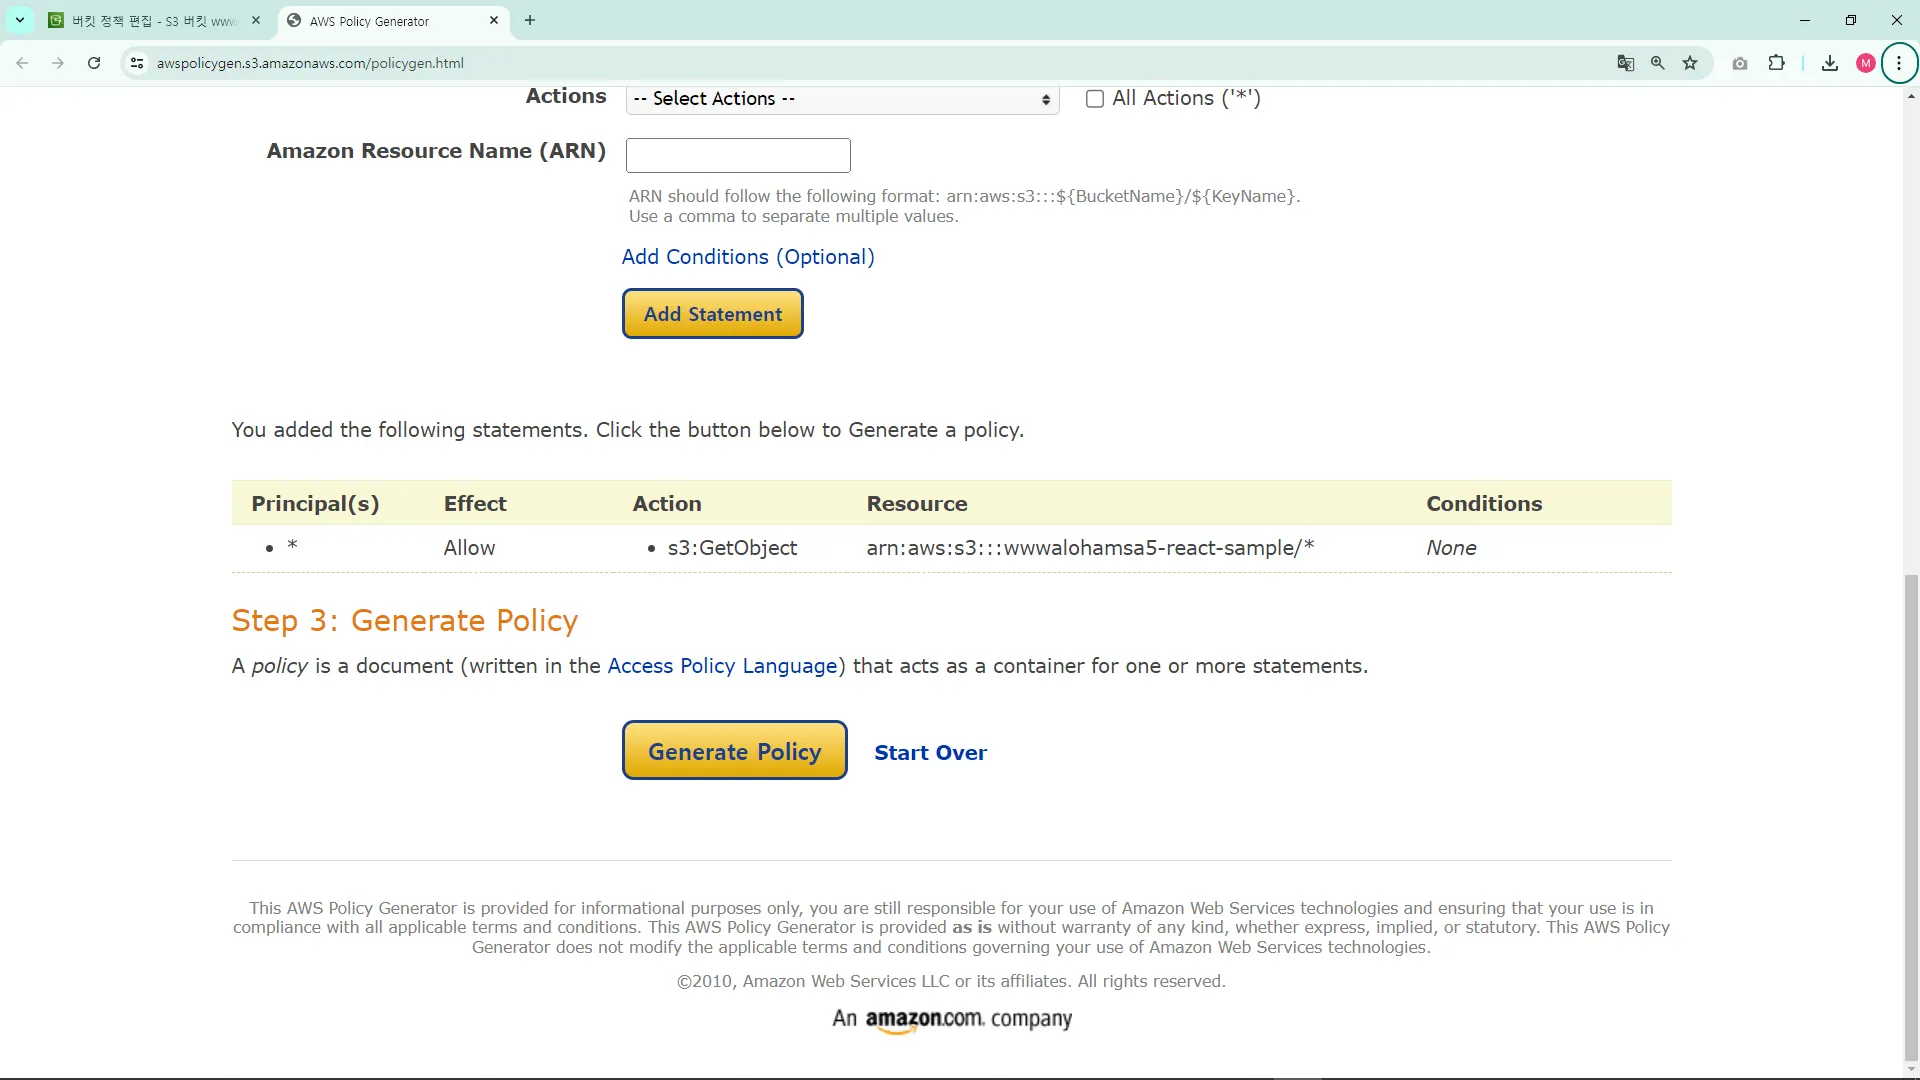Image resolution: width=1920 pixels, height=1080 pixels.
Task: Click the translate page icon in address bar
Action: click(x=1625, y=63)
